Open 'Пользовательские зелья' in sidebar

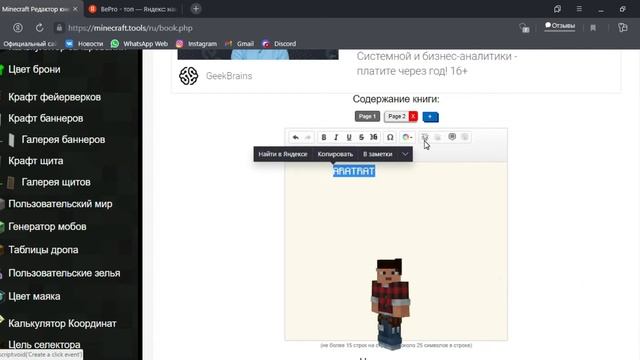click(64, 273)
